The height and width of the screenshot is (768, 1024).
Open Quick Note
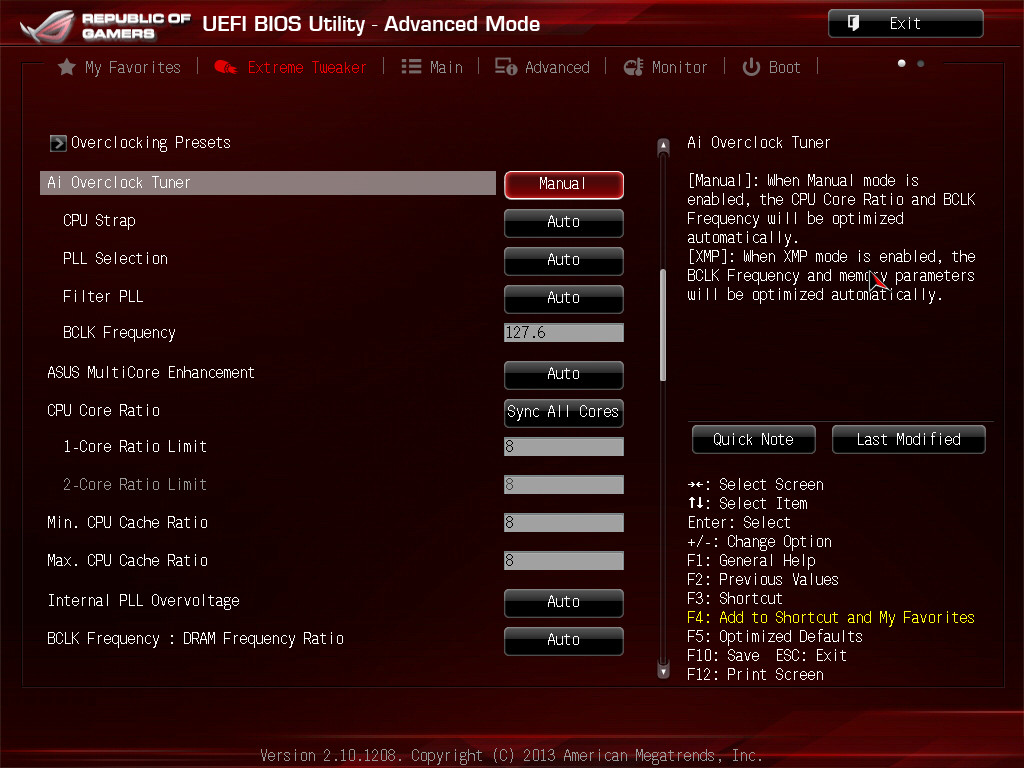coord(753,439)
